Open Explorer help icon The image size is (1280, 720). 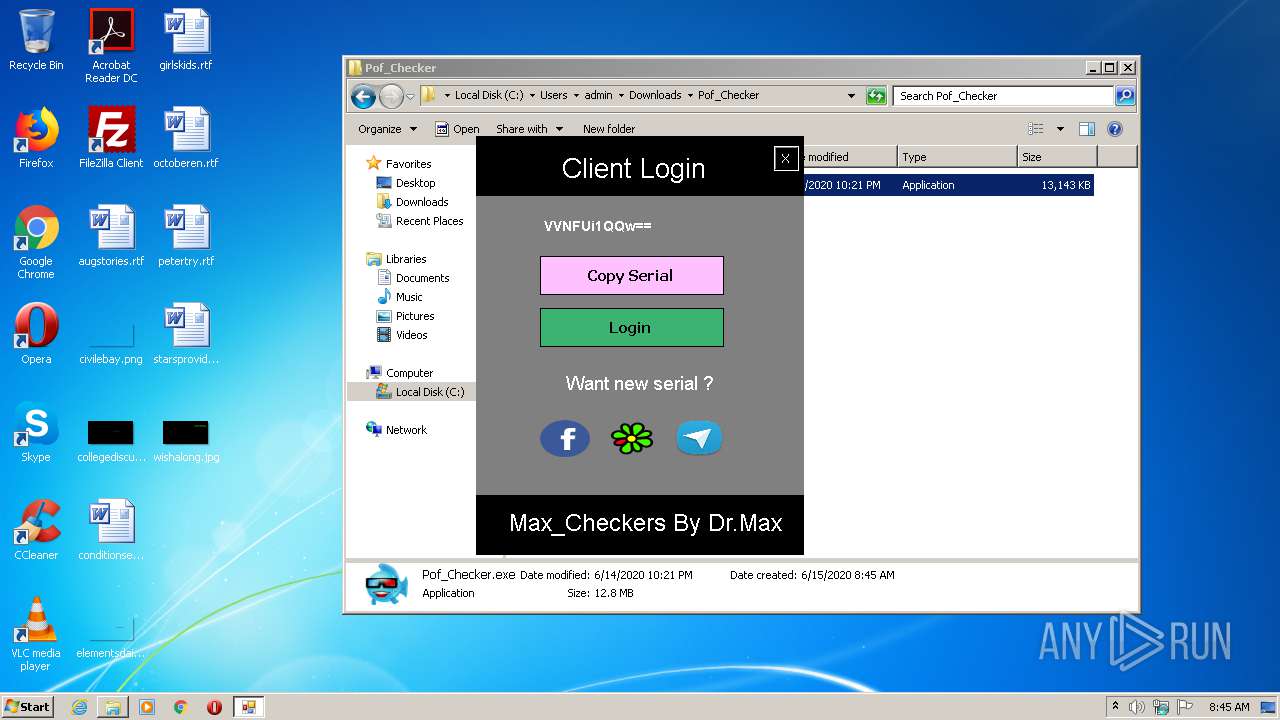pyautogui.click(x=1115, y=129)
